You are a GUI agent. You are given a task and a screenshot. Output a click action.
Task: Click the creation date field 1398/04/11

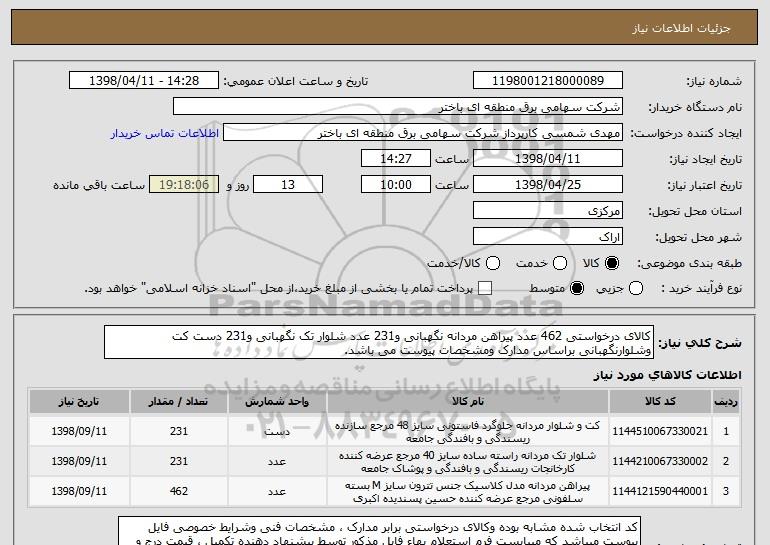pos(548,159)
